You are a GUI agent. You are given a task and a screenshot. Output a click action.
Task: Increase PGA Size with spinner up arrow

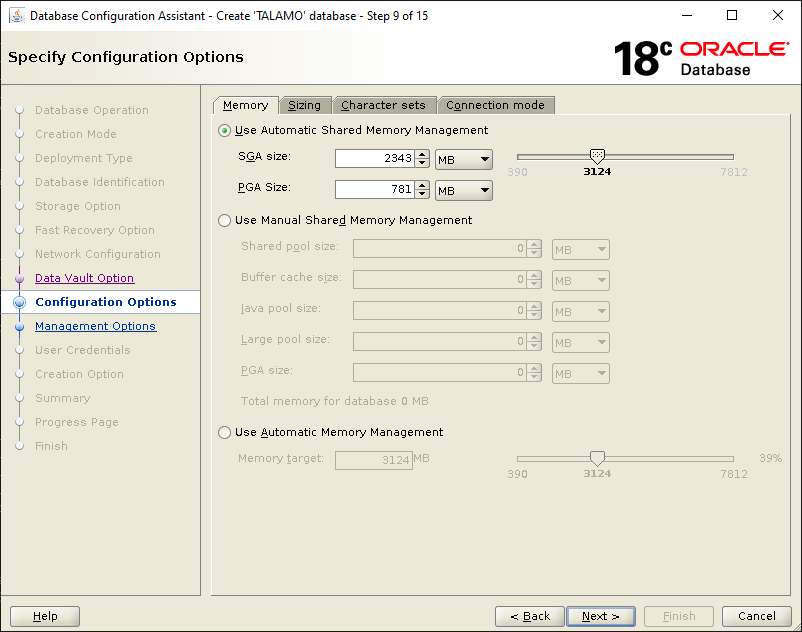[x=422, y=186]
